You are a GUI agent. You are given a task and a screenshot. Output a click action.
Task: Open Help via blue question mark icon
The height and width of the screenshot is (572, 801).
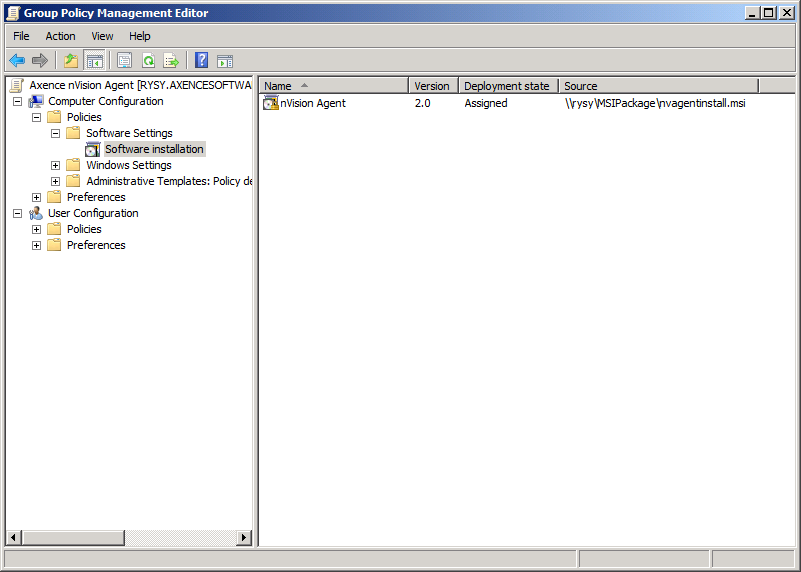point(201,60)
